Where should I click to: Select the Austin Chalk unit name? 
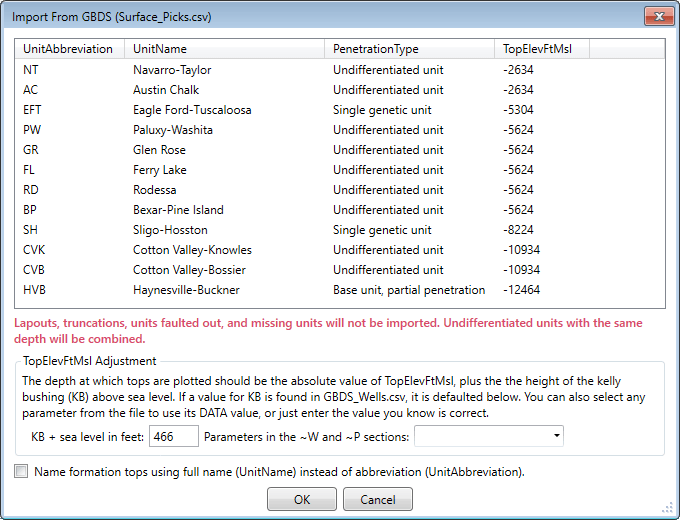(166, 90)
